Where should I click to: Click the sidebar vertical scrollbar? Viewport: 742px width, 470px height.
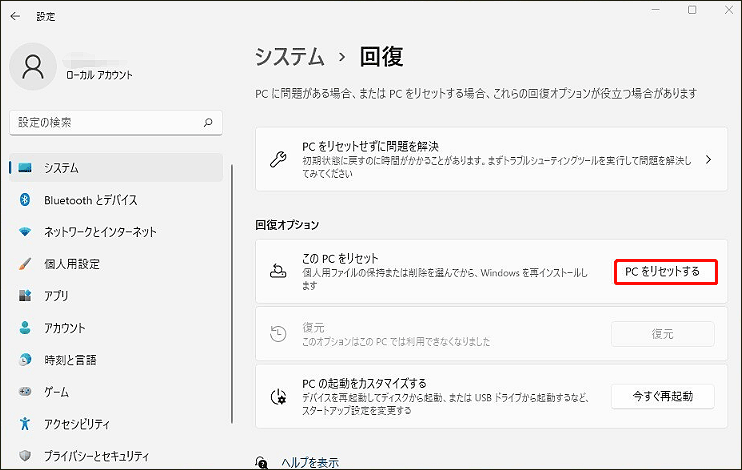click(232, 293)
